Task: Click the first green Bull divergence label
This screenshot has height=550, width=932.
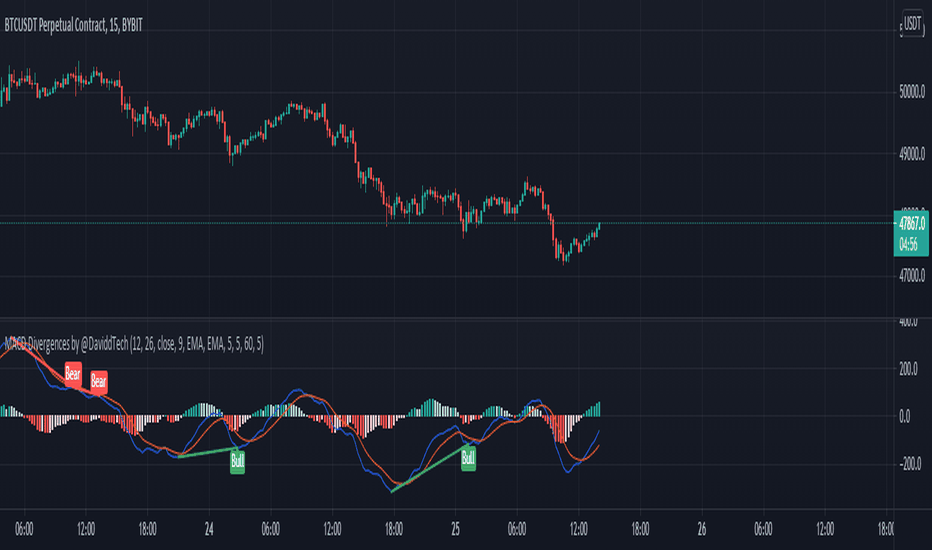Action: pyautogui.click(x=237, y=460)
